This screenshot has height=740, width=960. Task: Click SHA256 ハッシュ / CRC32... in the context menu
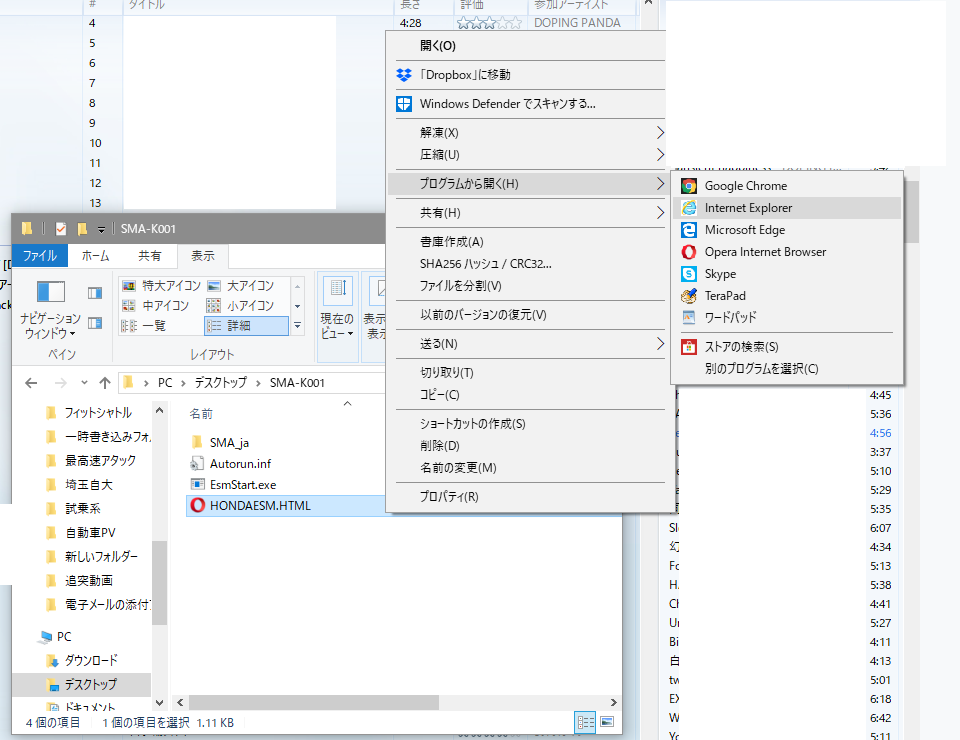coord(527,264)
